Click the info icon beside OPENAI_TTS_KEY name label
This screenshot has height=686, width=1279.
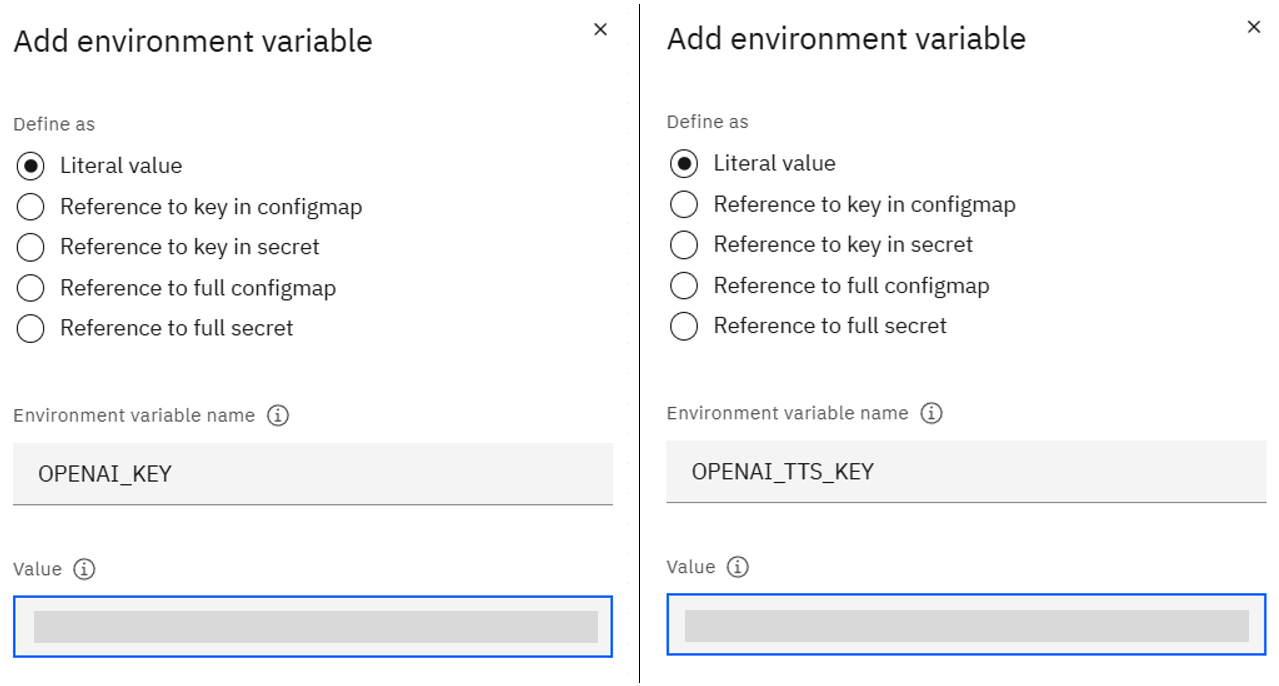coord(932,412)
